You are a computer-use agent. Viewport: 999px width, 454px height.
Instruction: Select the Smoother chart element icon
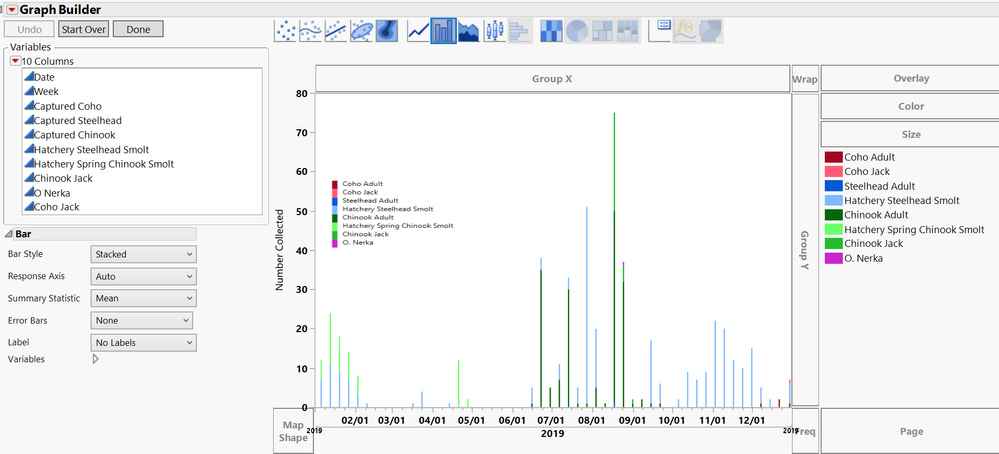[x=311, y=31]
